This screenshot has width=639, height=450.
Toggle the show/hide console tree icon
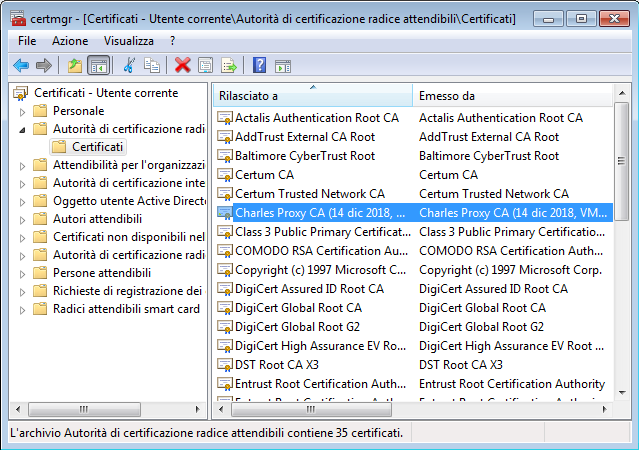99,65
